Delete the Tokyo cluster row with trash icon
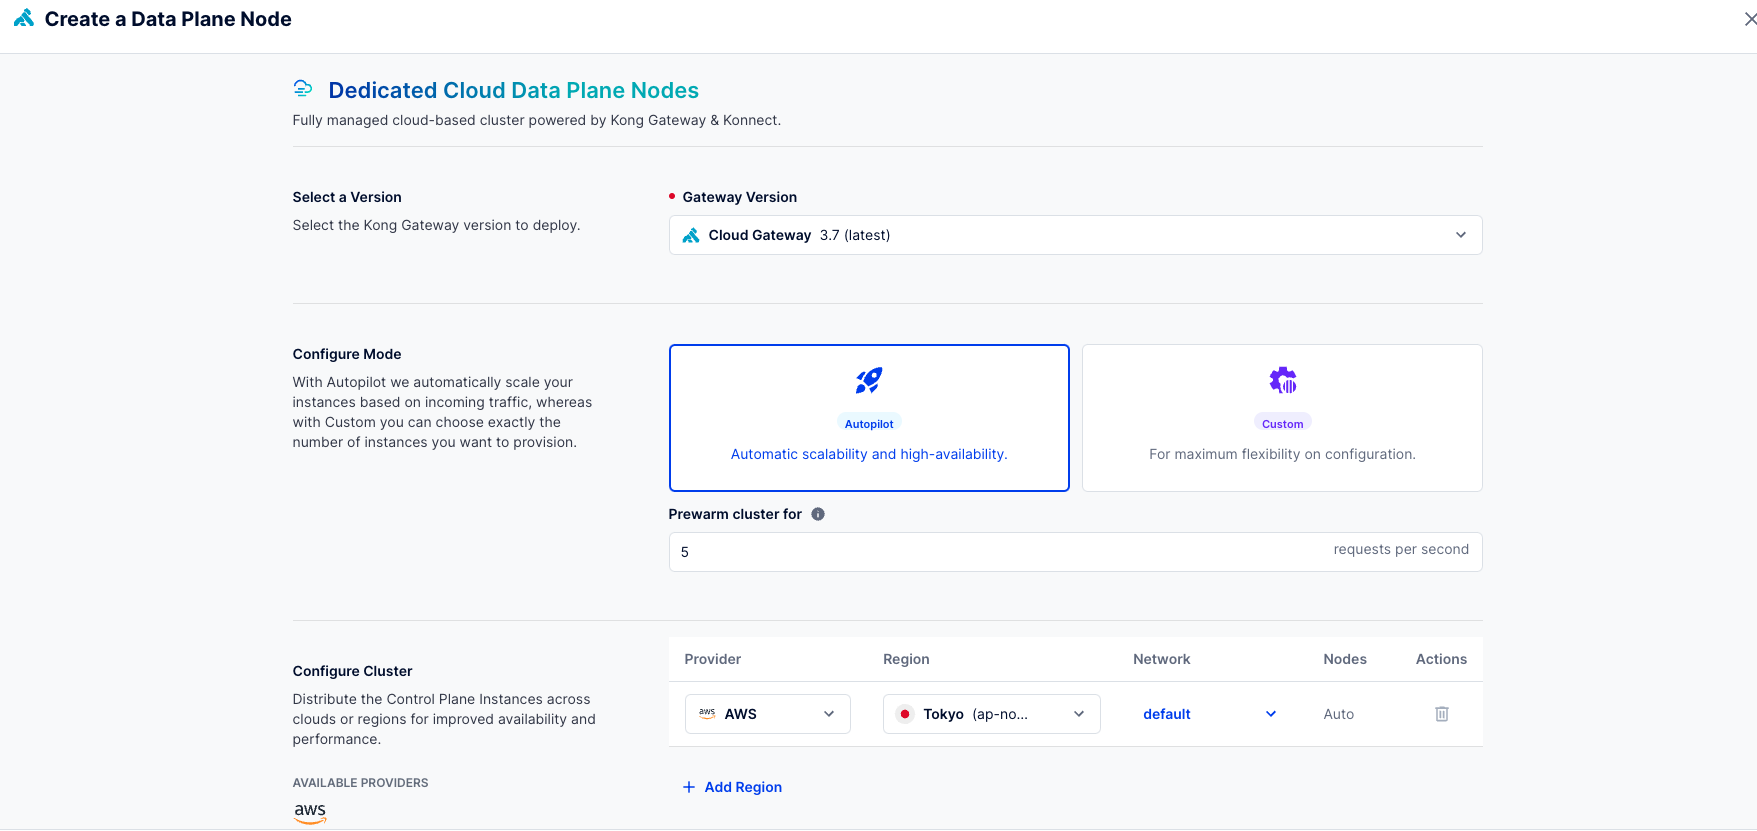This screenshot has height=831, width=1757. [x=1442, y=714]
